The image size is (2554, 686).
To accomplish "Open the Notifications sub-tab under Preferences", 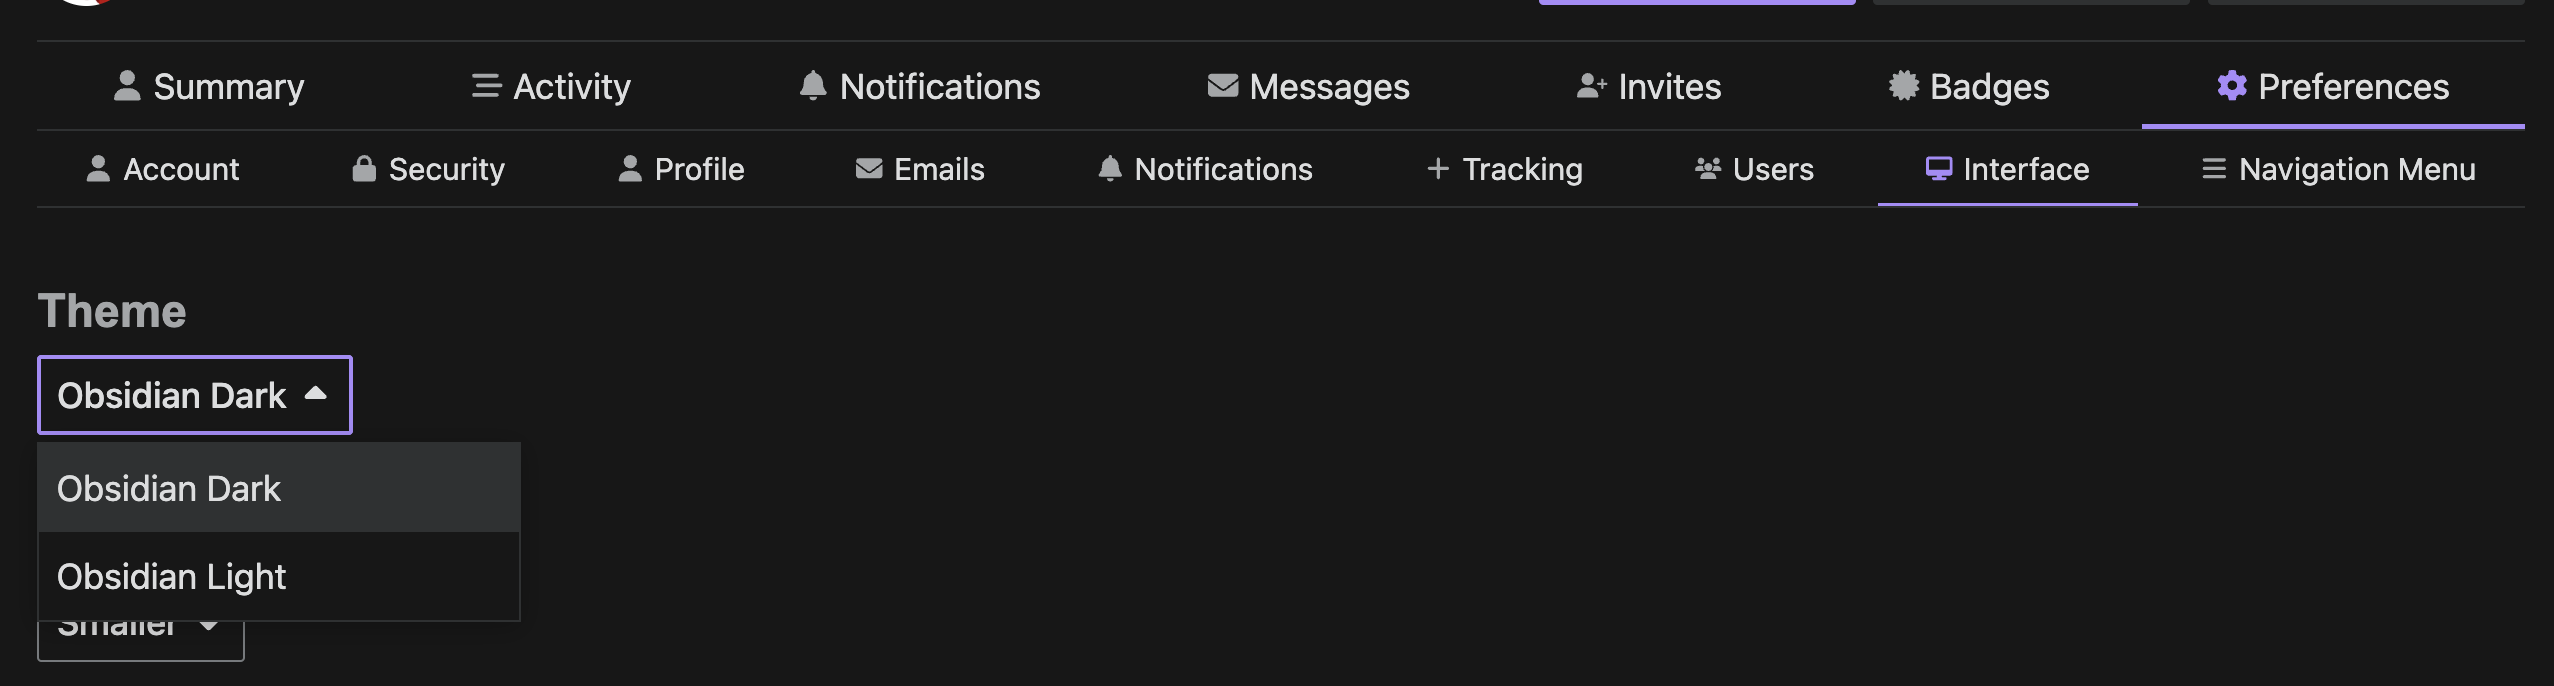I will click(1205, 169).
